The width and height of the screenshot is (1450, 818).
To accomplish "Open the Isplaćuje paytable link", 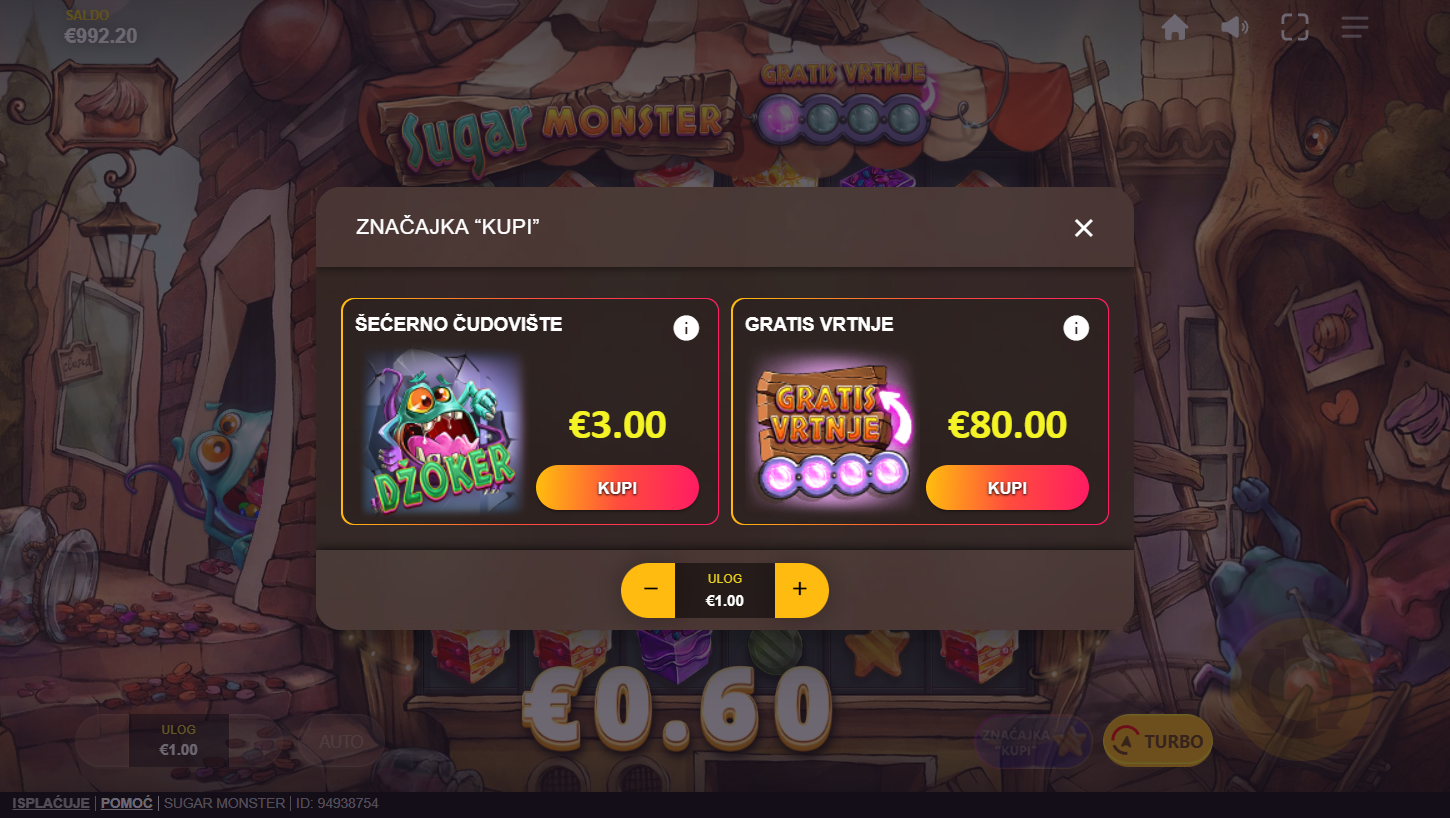I will coord(51,803).
